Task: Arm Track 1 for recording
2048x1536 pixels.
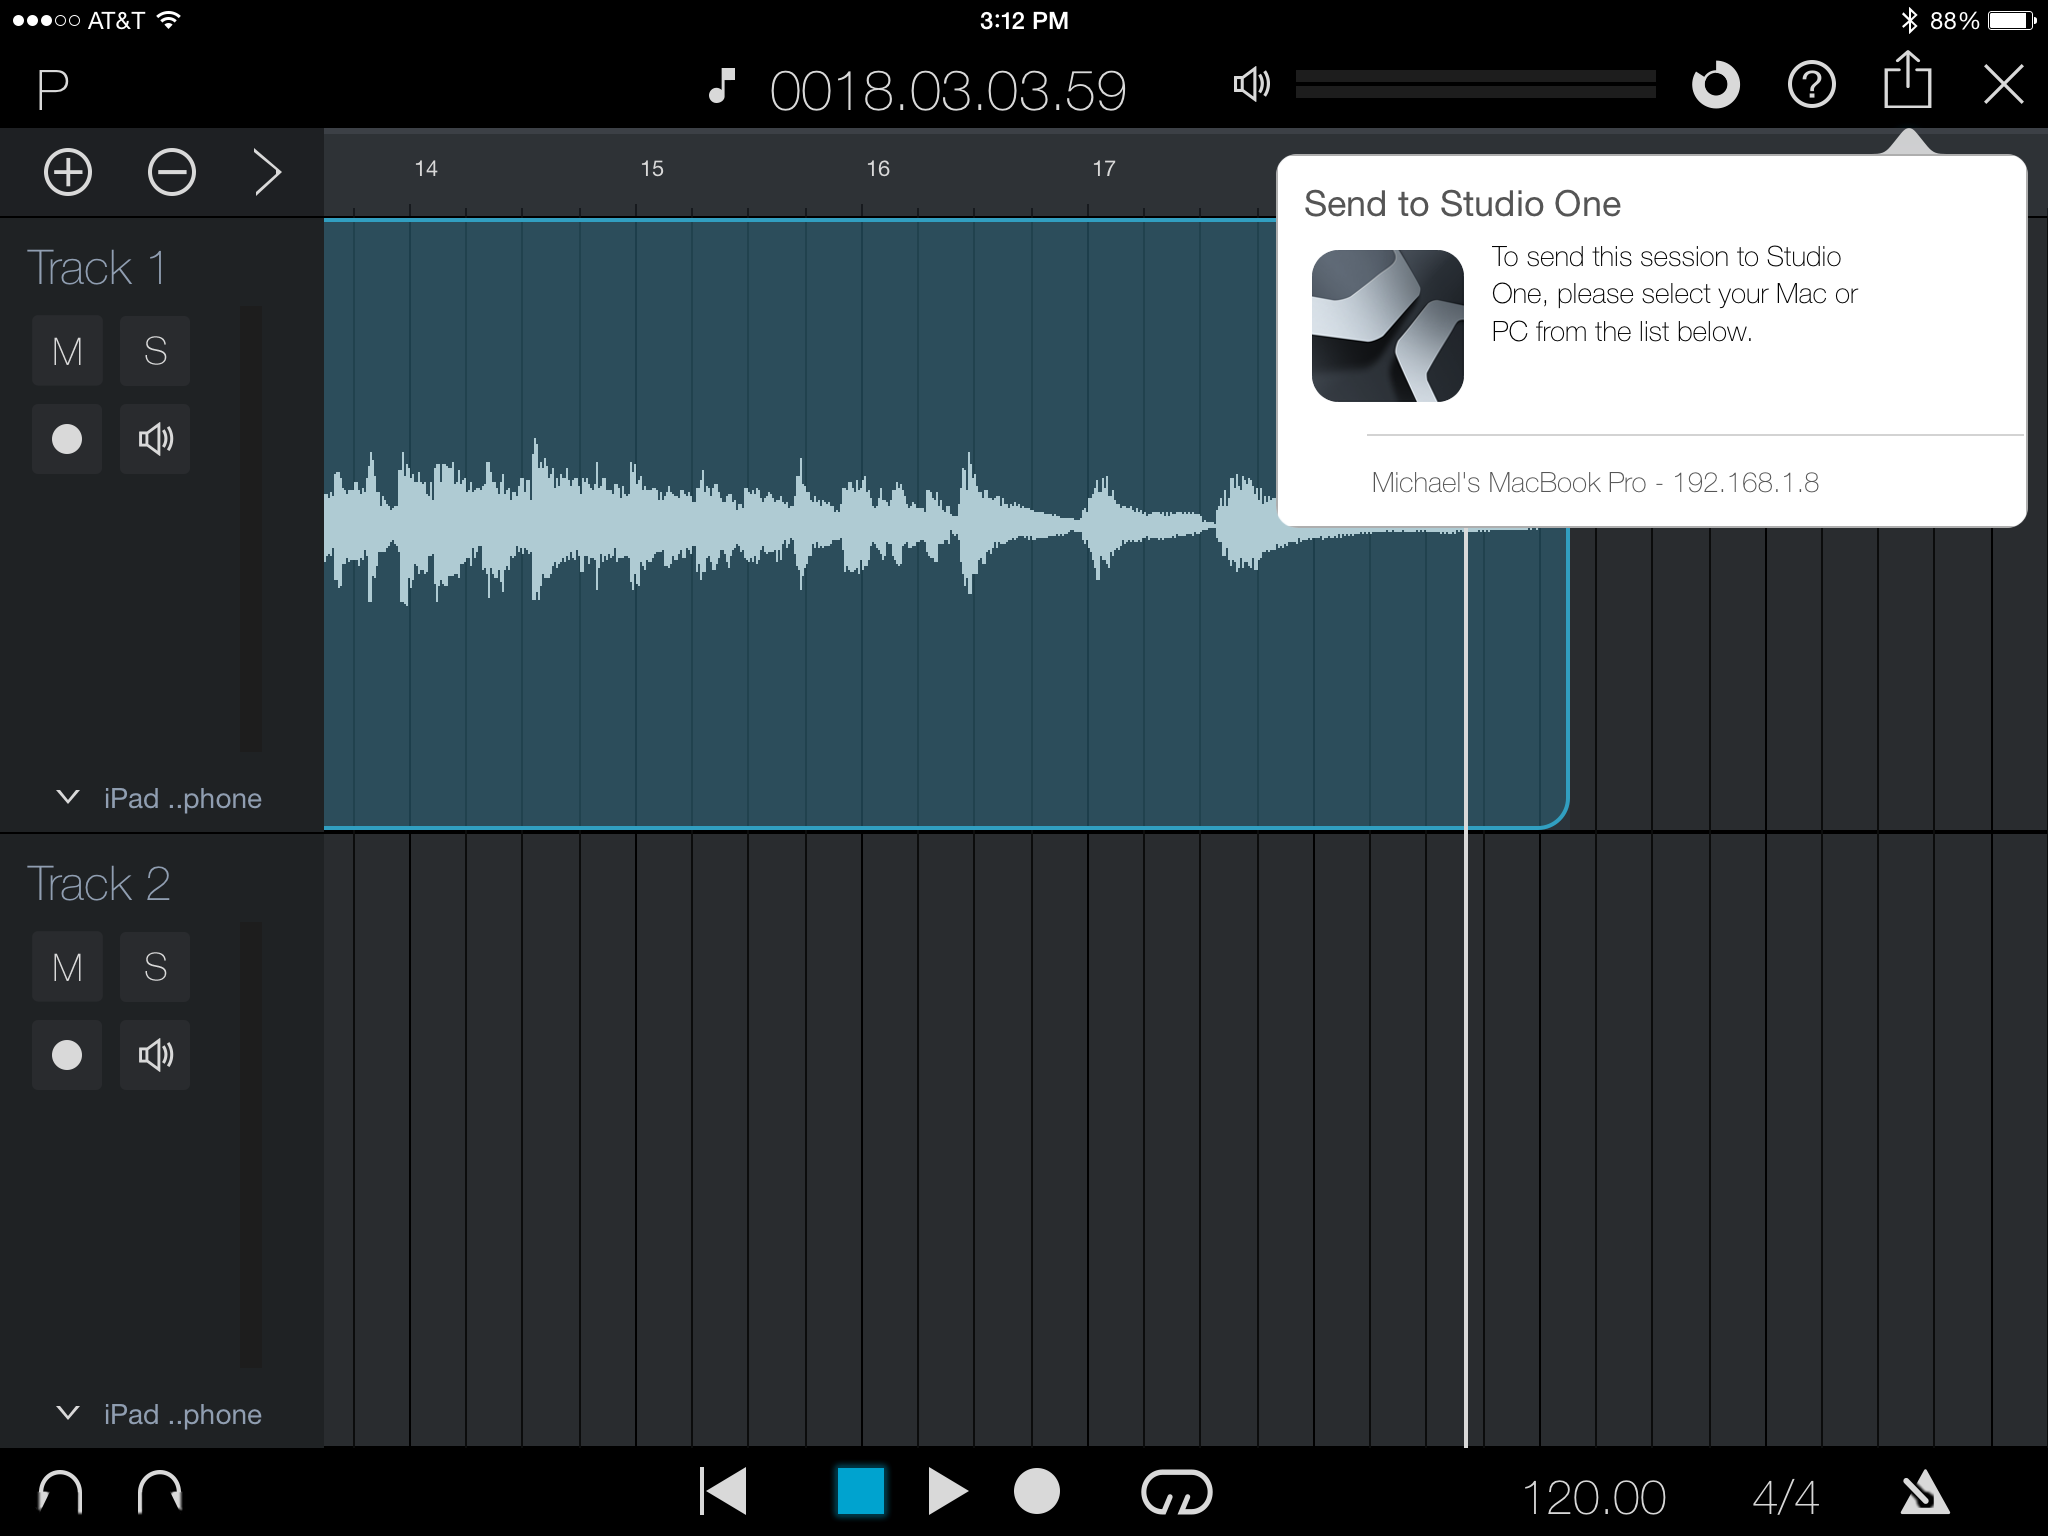Action: click(67, 439)
